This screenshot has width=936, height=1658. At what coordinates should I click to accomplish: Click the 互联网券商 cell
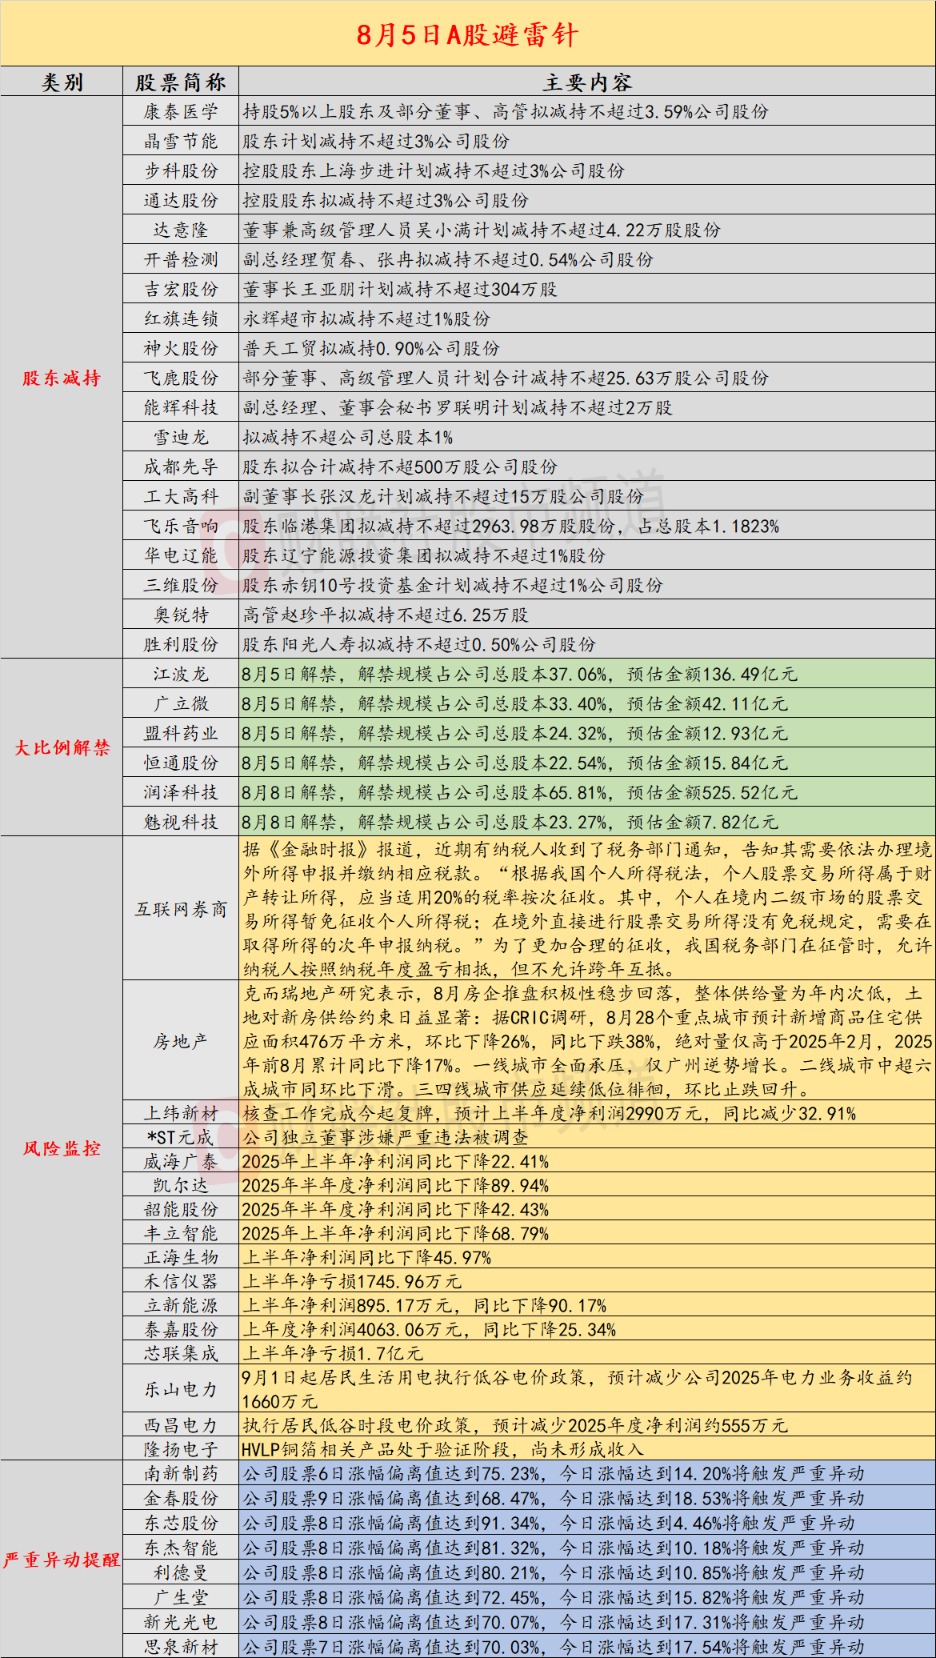181,909
